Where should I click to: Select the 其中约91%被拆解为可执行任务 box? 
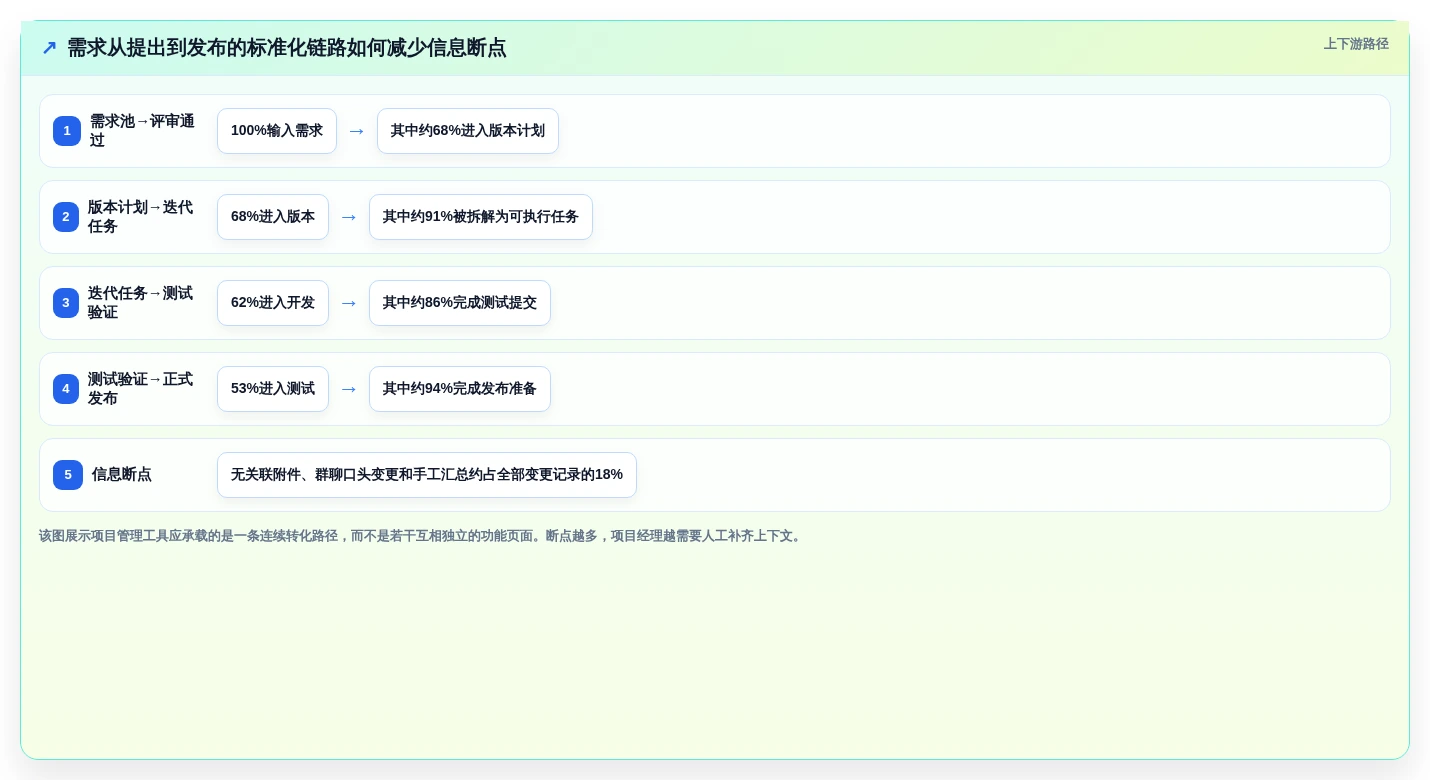[x=481, y=217]
